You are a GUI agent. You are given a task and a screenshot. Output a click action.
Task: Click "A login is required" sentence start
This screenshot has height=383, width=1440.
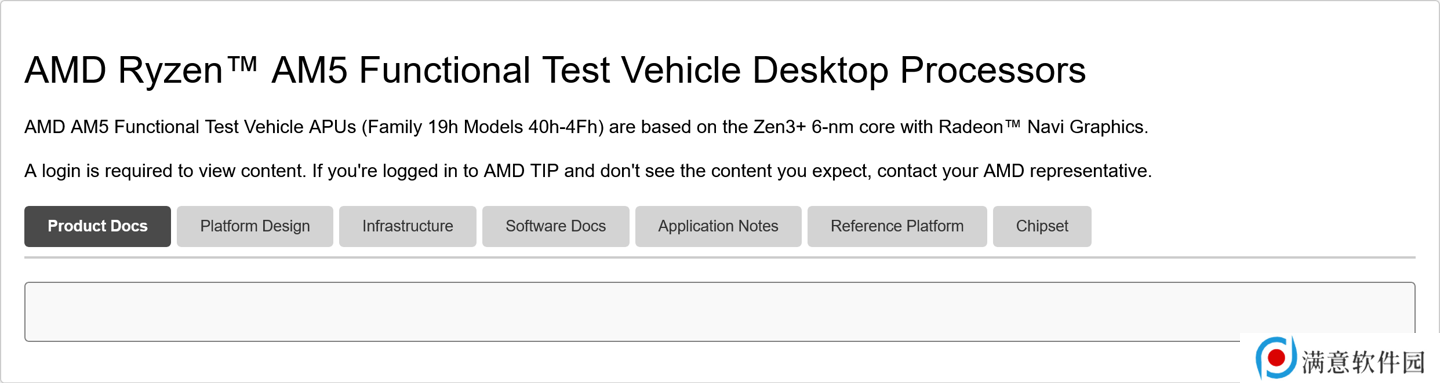point(91,171)
